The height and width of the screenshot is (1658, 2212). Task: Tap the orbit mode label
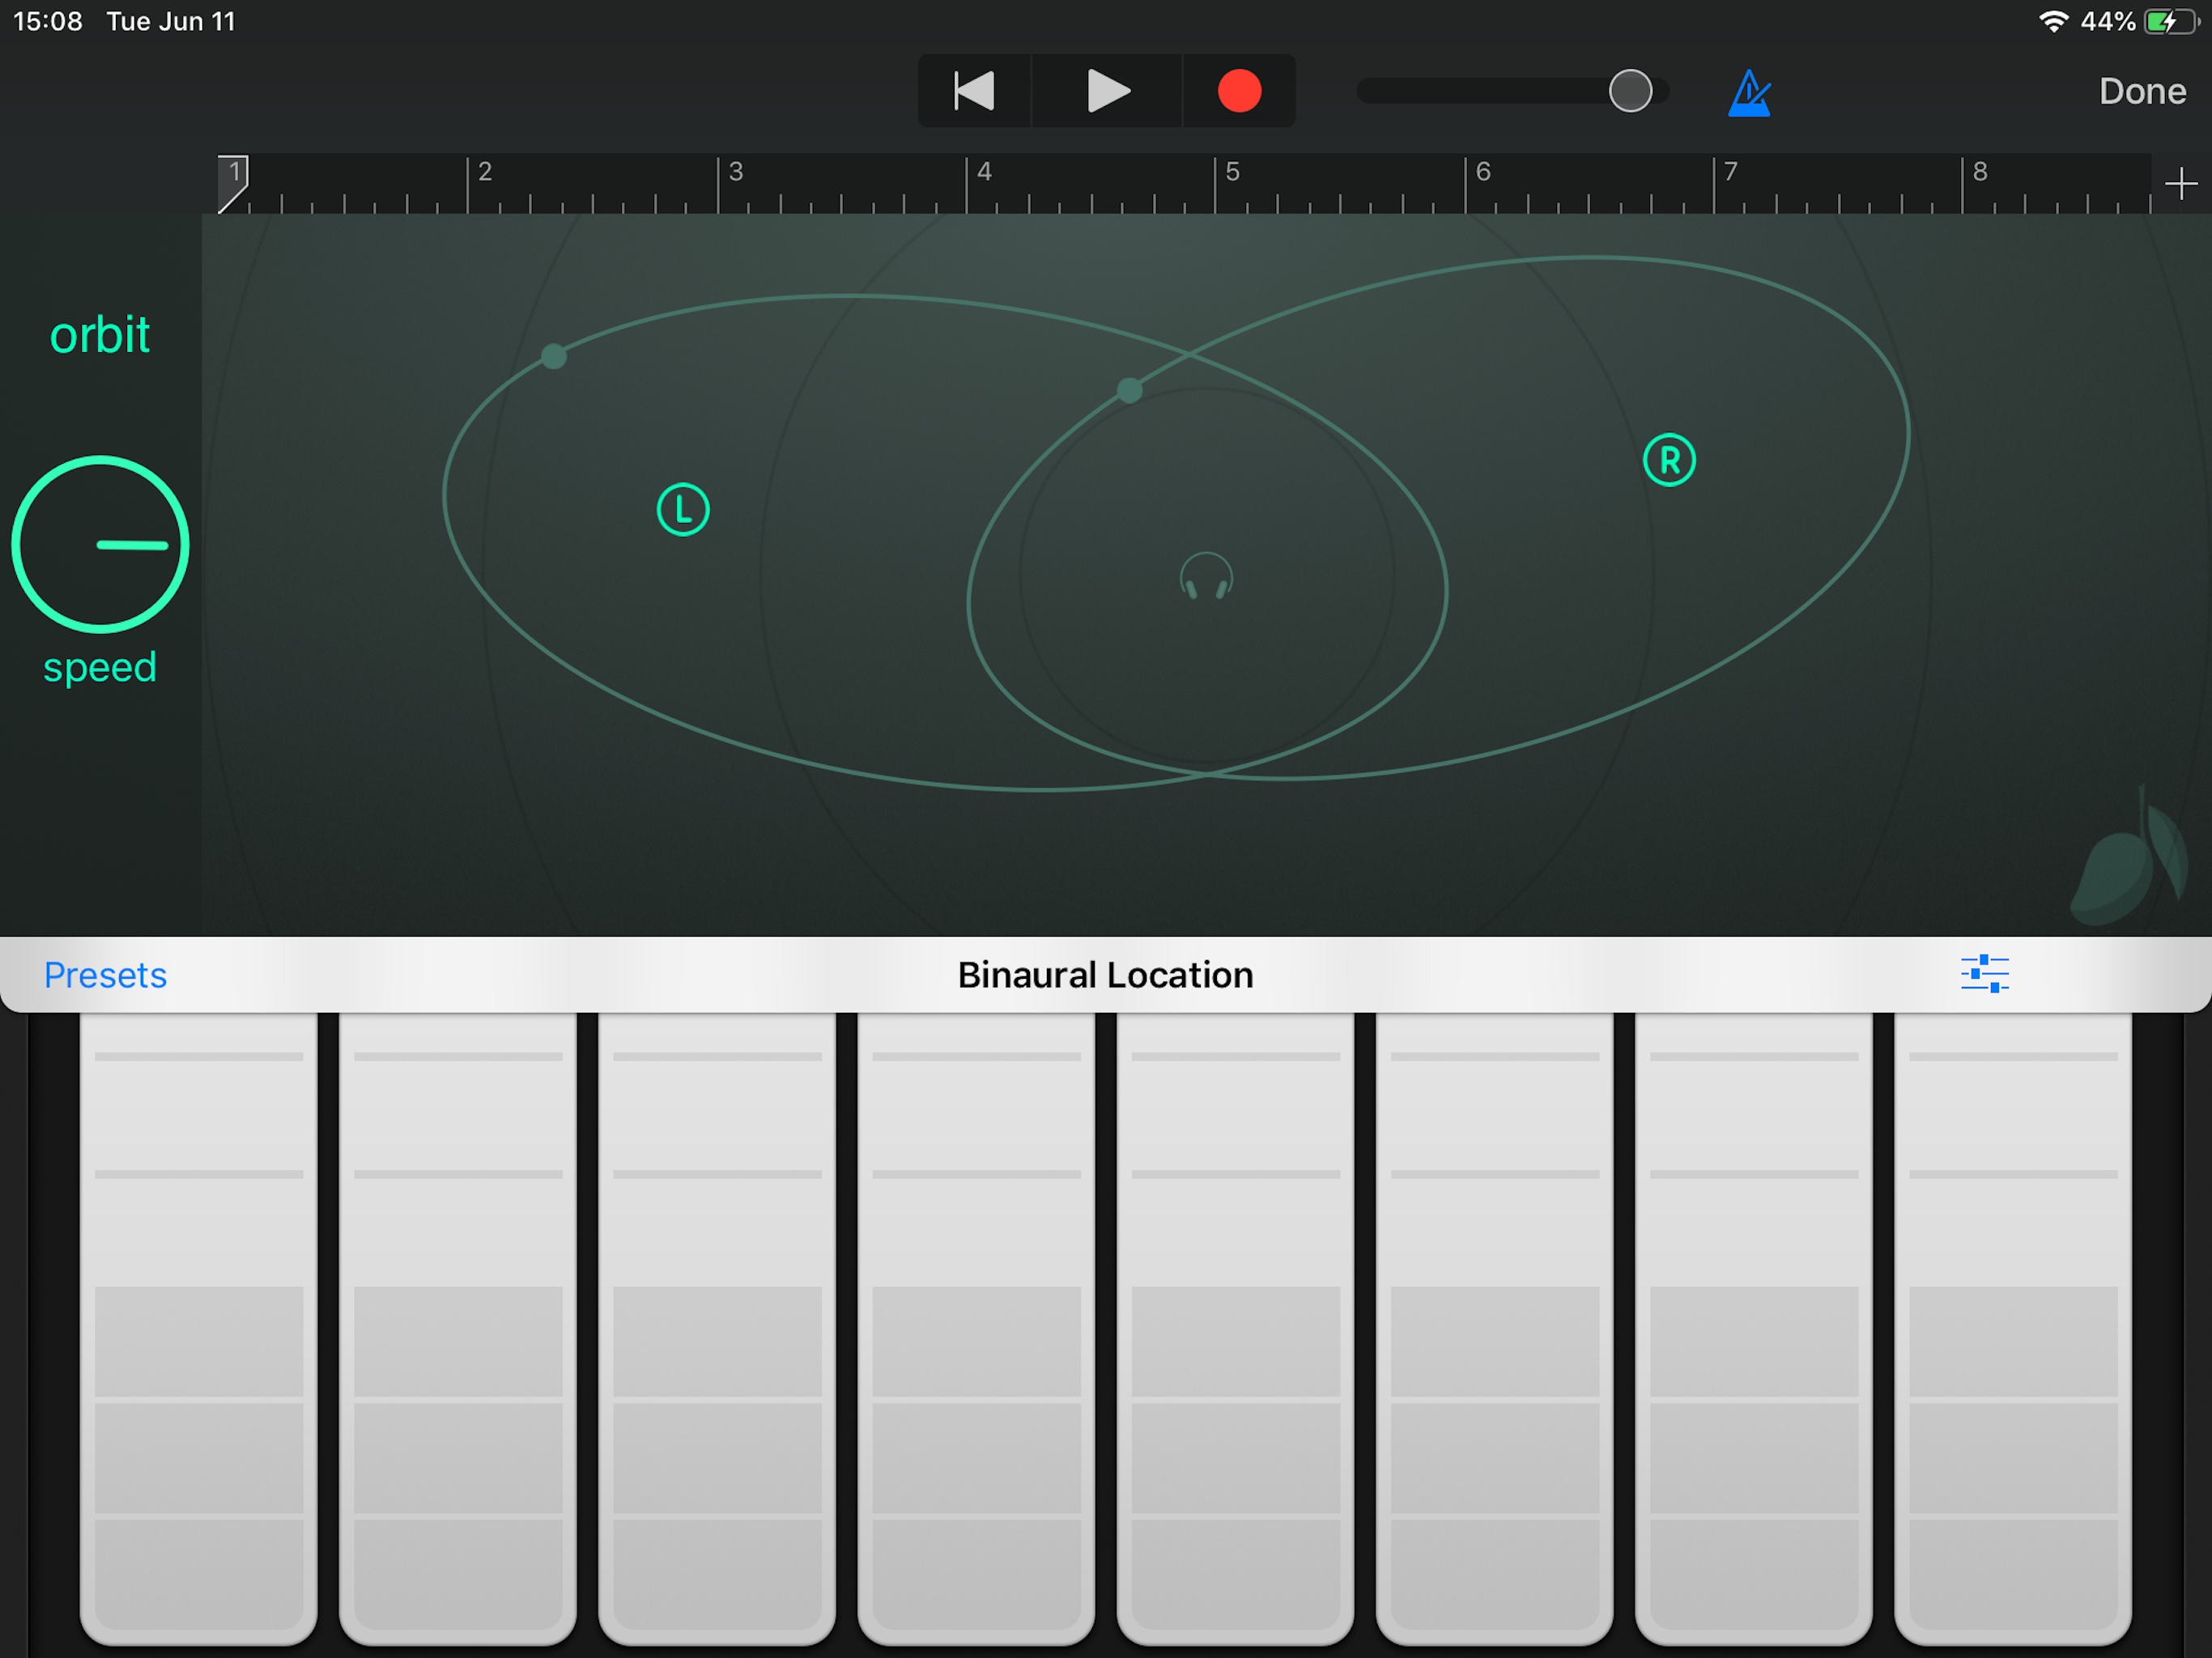(100, 335)
